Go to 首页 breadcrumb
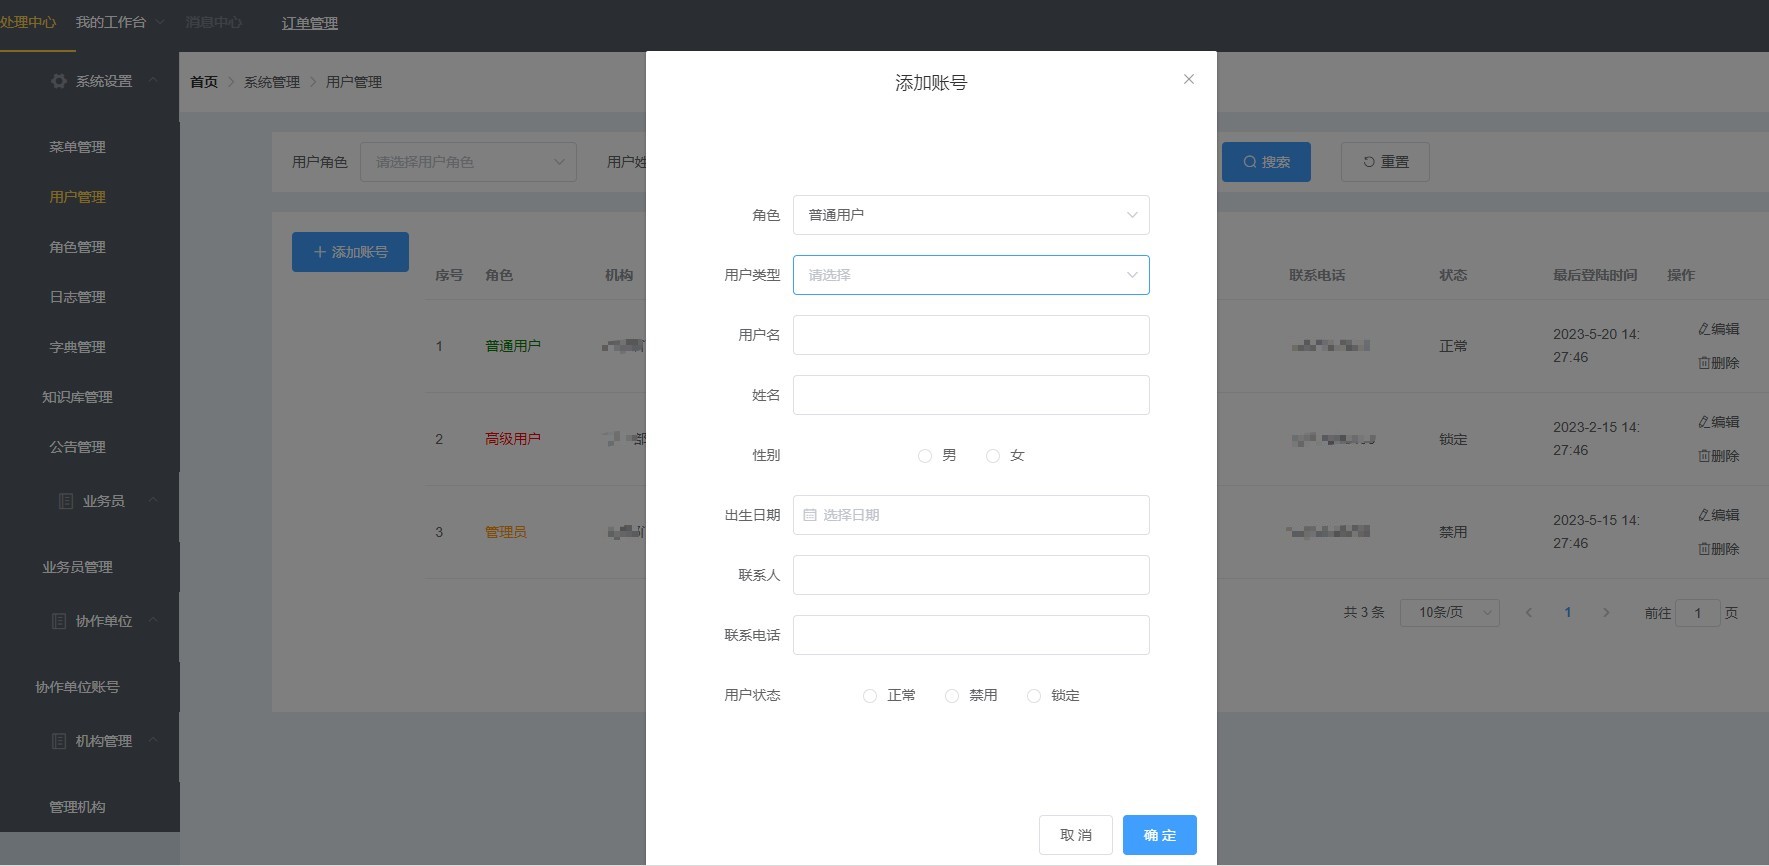Viewport: 1769px width, 866px height. [204, 82]
